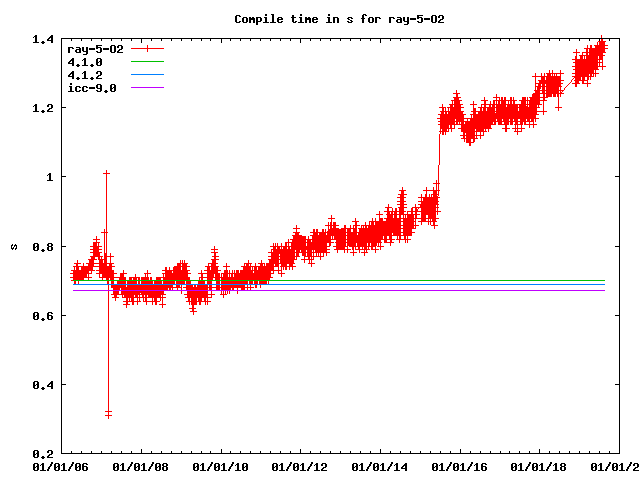Click the blue legend line sample for 4.1.2
Screen dimensions: 640x480
coord(149,74)
